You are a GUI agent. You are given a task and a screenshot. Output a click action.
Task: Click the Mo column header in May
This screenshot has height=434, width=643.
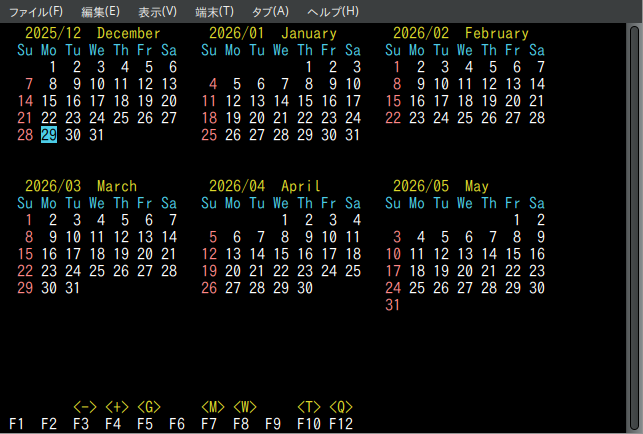coord(417,203)
